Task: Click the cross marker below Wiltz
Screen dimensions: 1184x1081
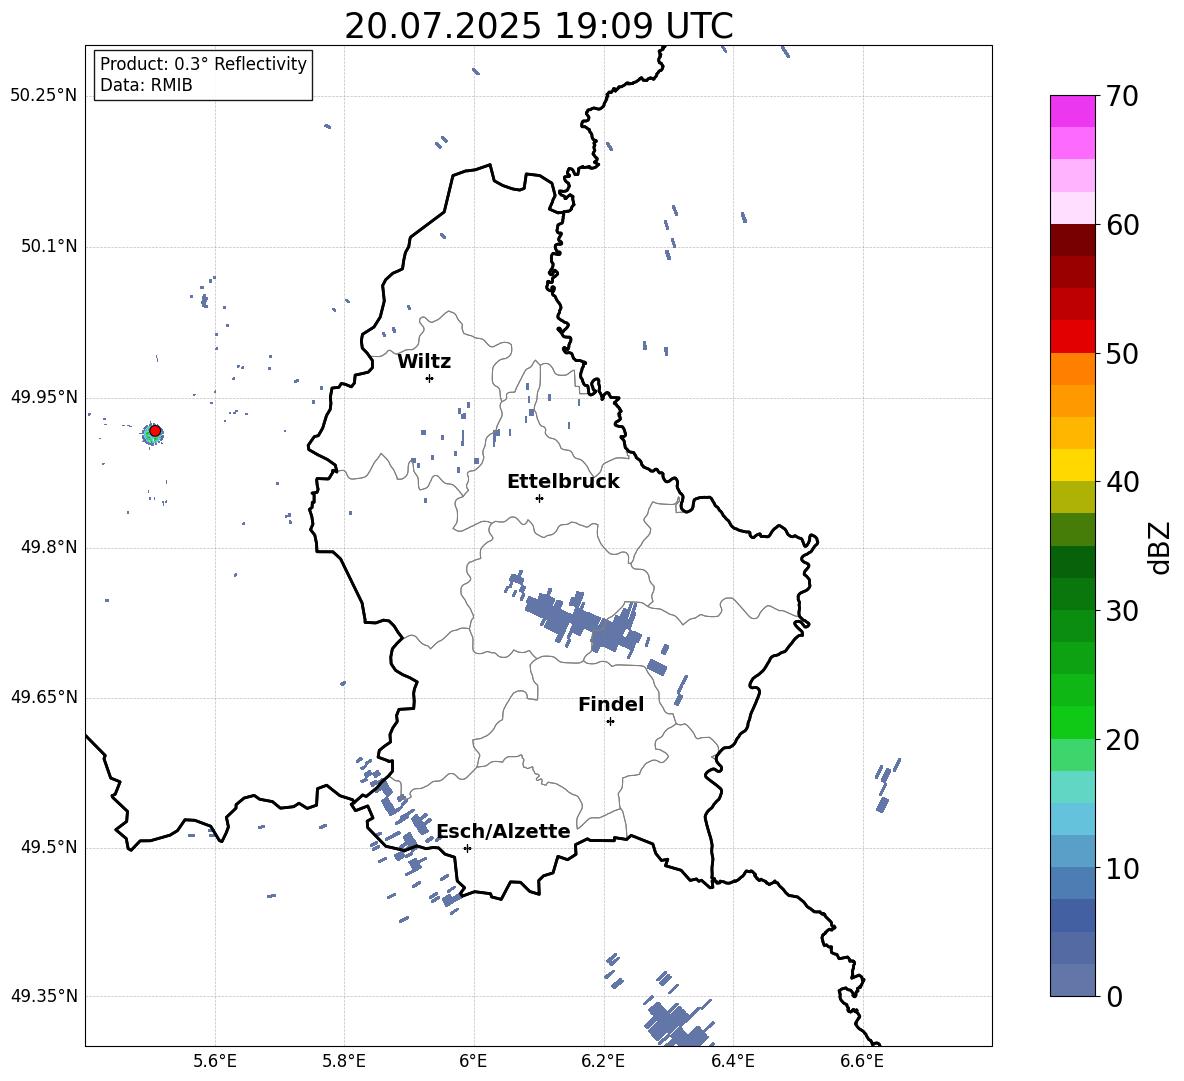Action: point(430,378)
